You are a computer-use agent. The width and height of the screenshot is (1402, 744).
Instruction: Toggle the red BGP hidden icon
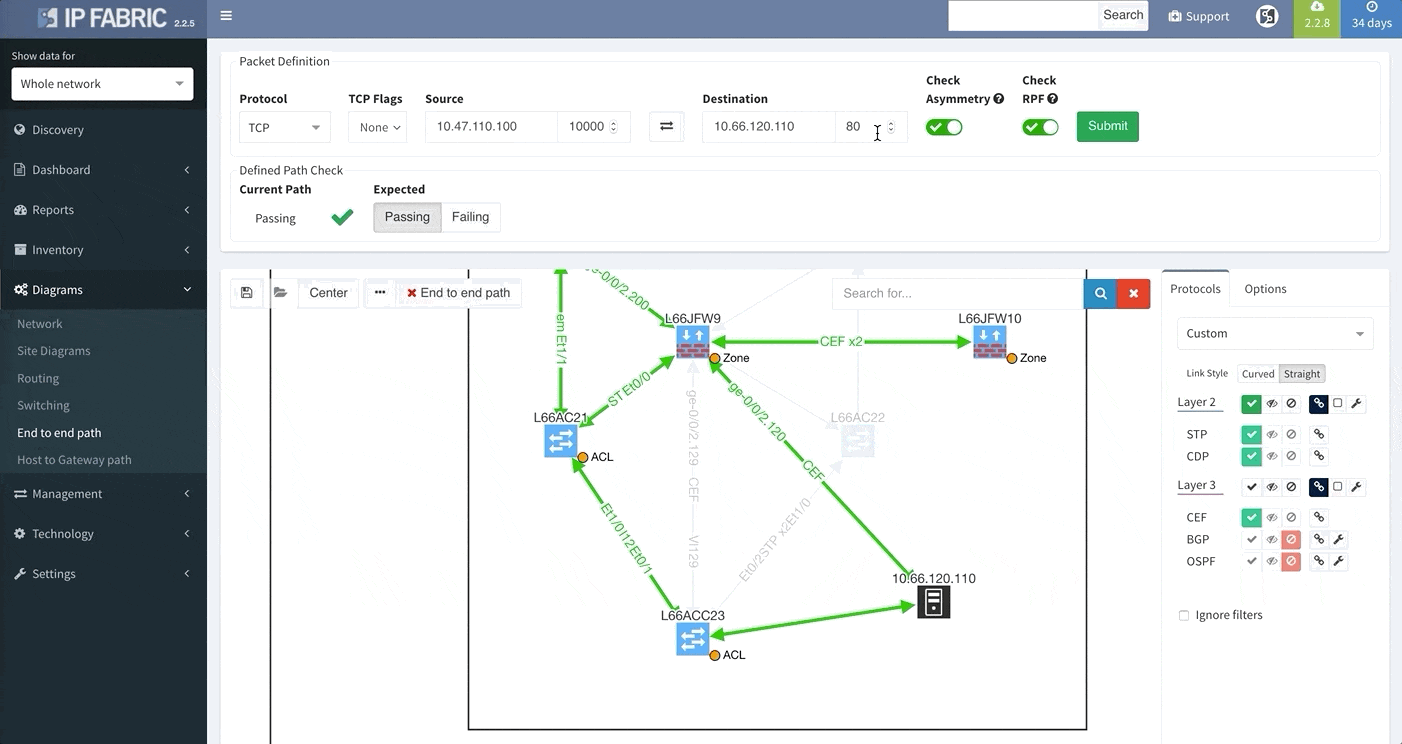[1291, 539]
